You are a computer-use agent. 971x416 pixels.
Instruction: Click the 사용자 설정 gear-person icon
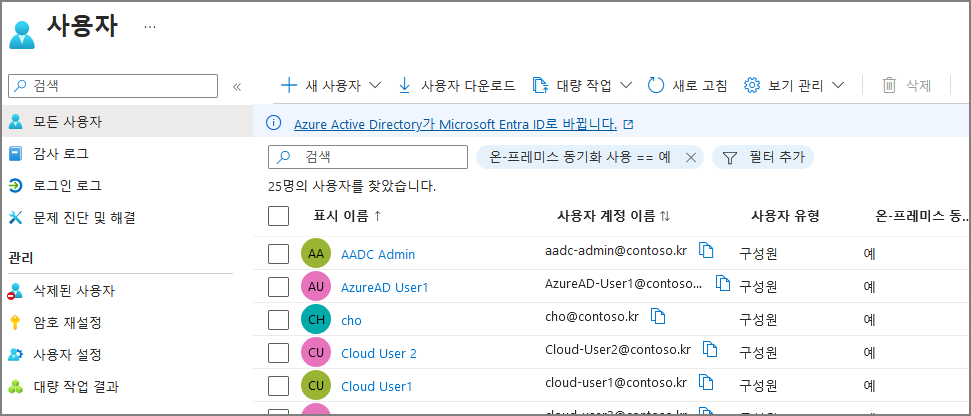[16, 355]
